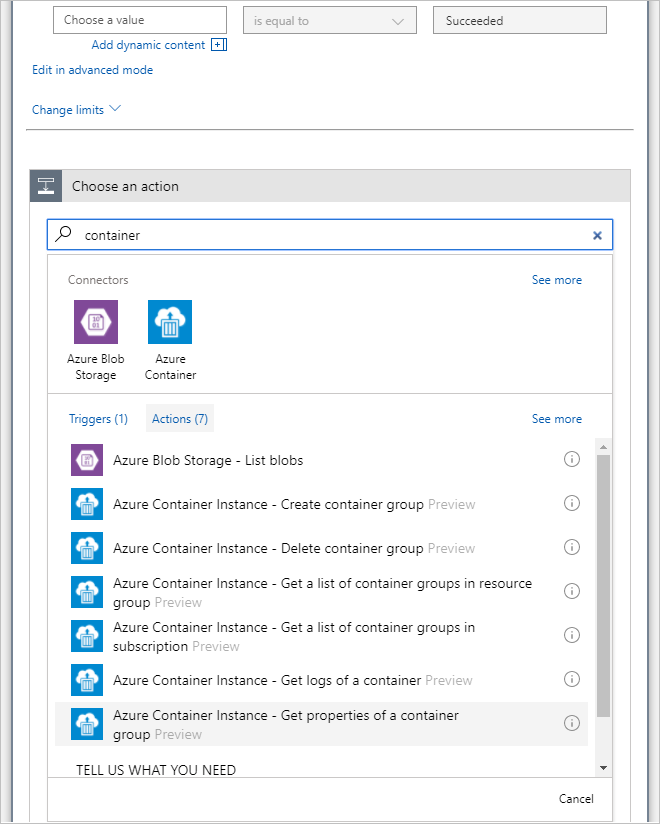Viewport: 660px width, 824px height.
Task: Select Create container group action
Action: [x=321, y=504]
